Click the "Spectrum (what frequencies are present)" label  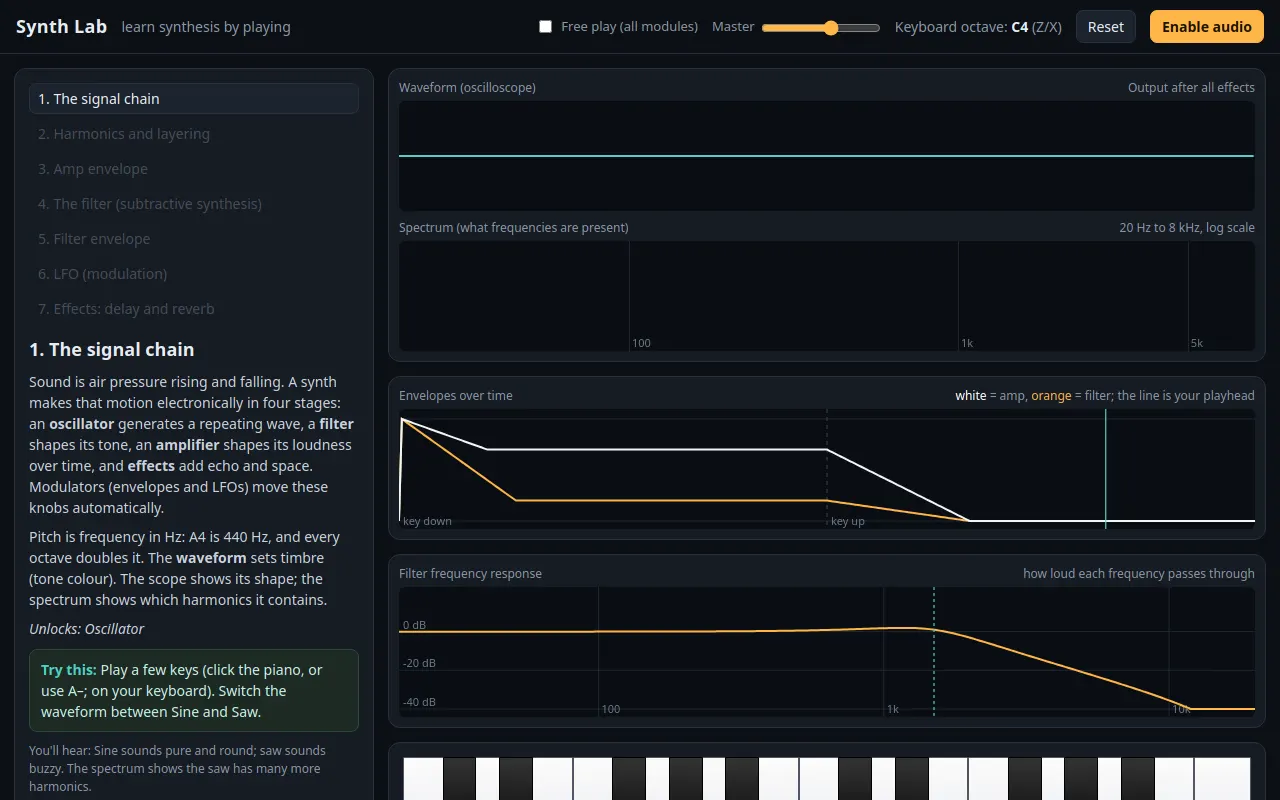[x=514, y=228]
